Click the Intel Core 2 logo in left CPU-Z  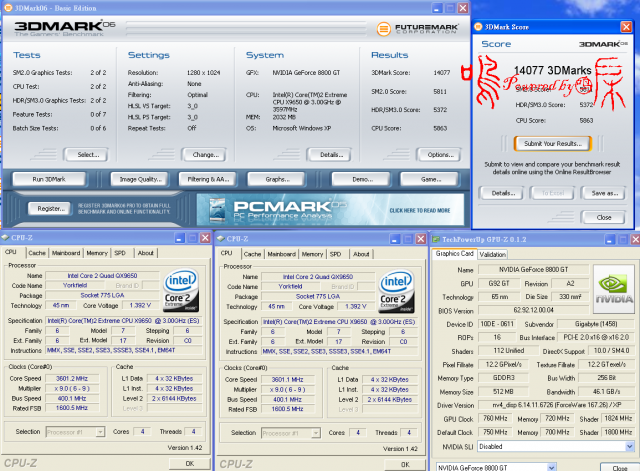coord(181,291)
